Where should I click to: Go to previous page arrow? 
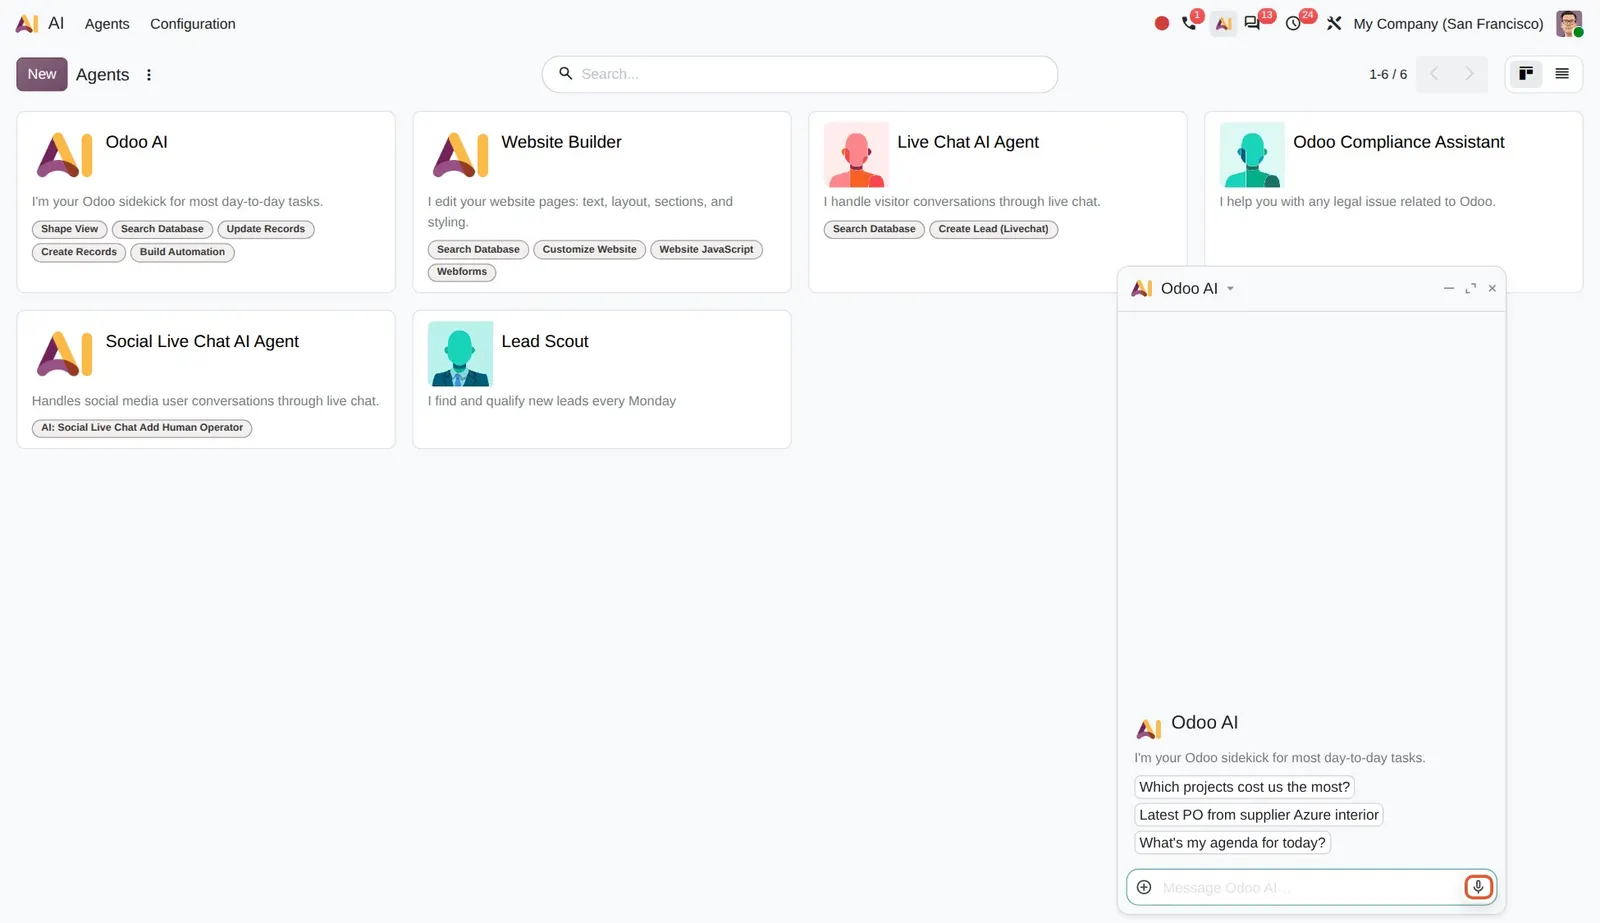pos(1434,74)
